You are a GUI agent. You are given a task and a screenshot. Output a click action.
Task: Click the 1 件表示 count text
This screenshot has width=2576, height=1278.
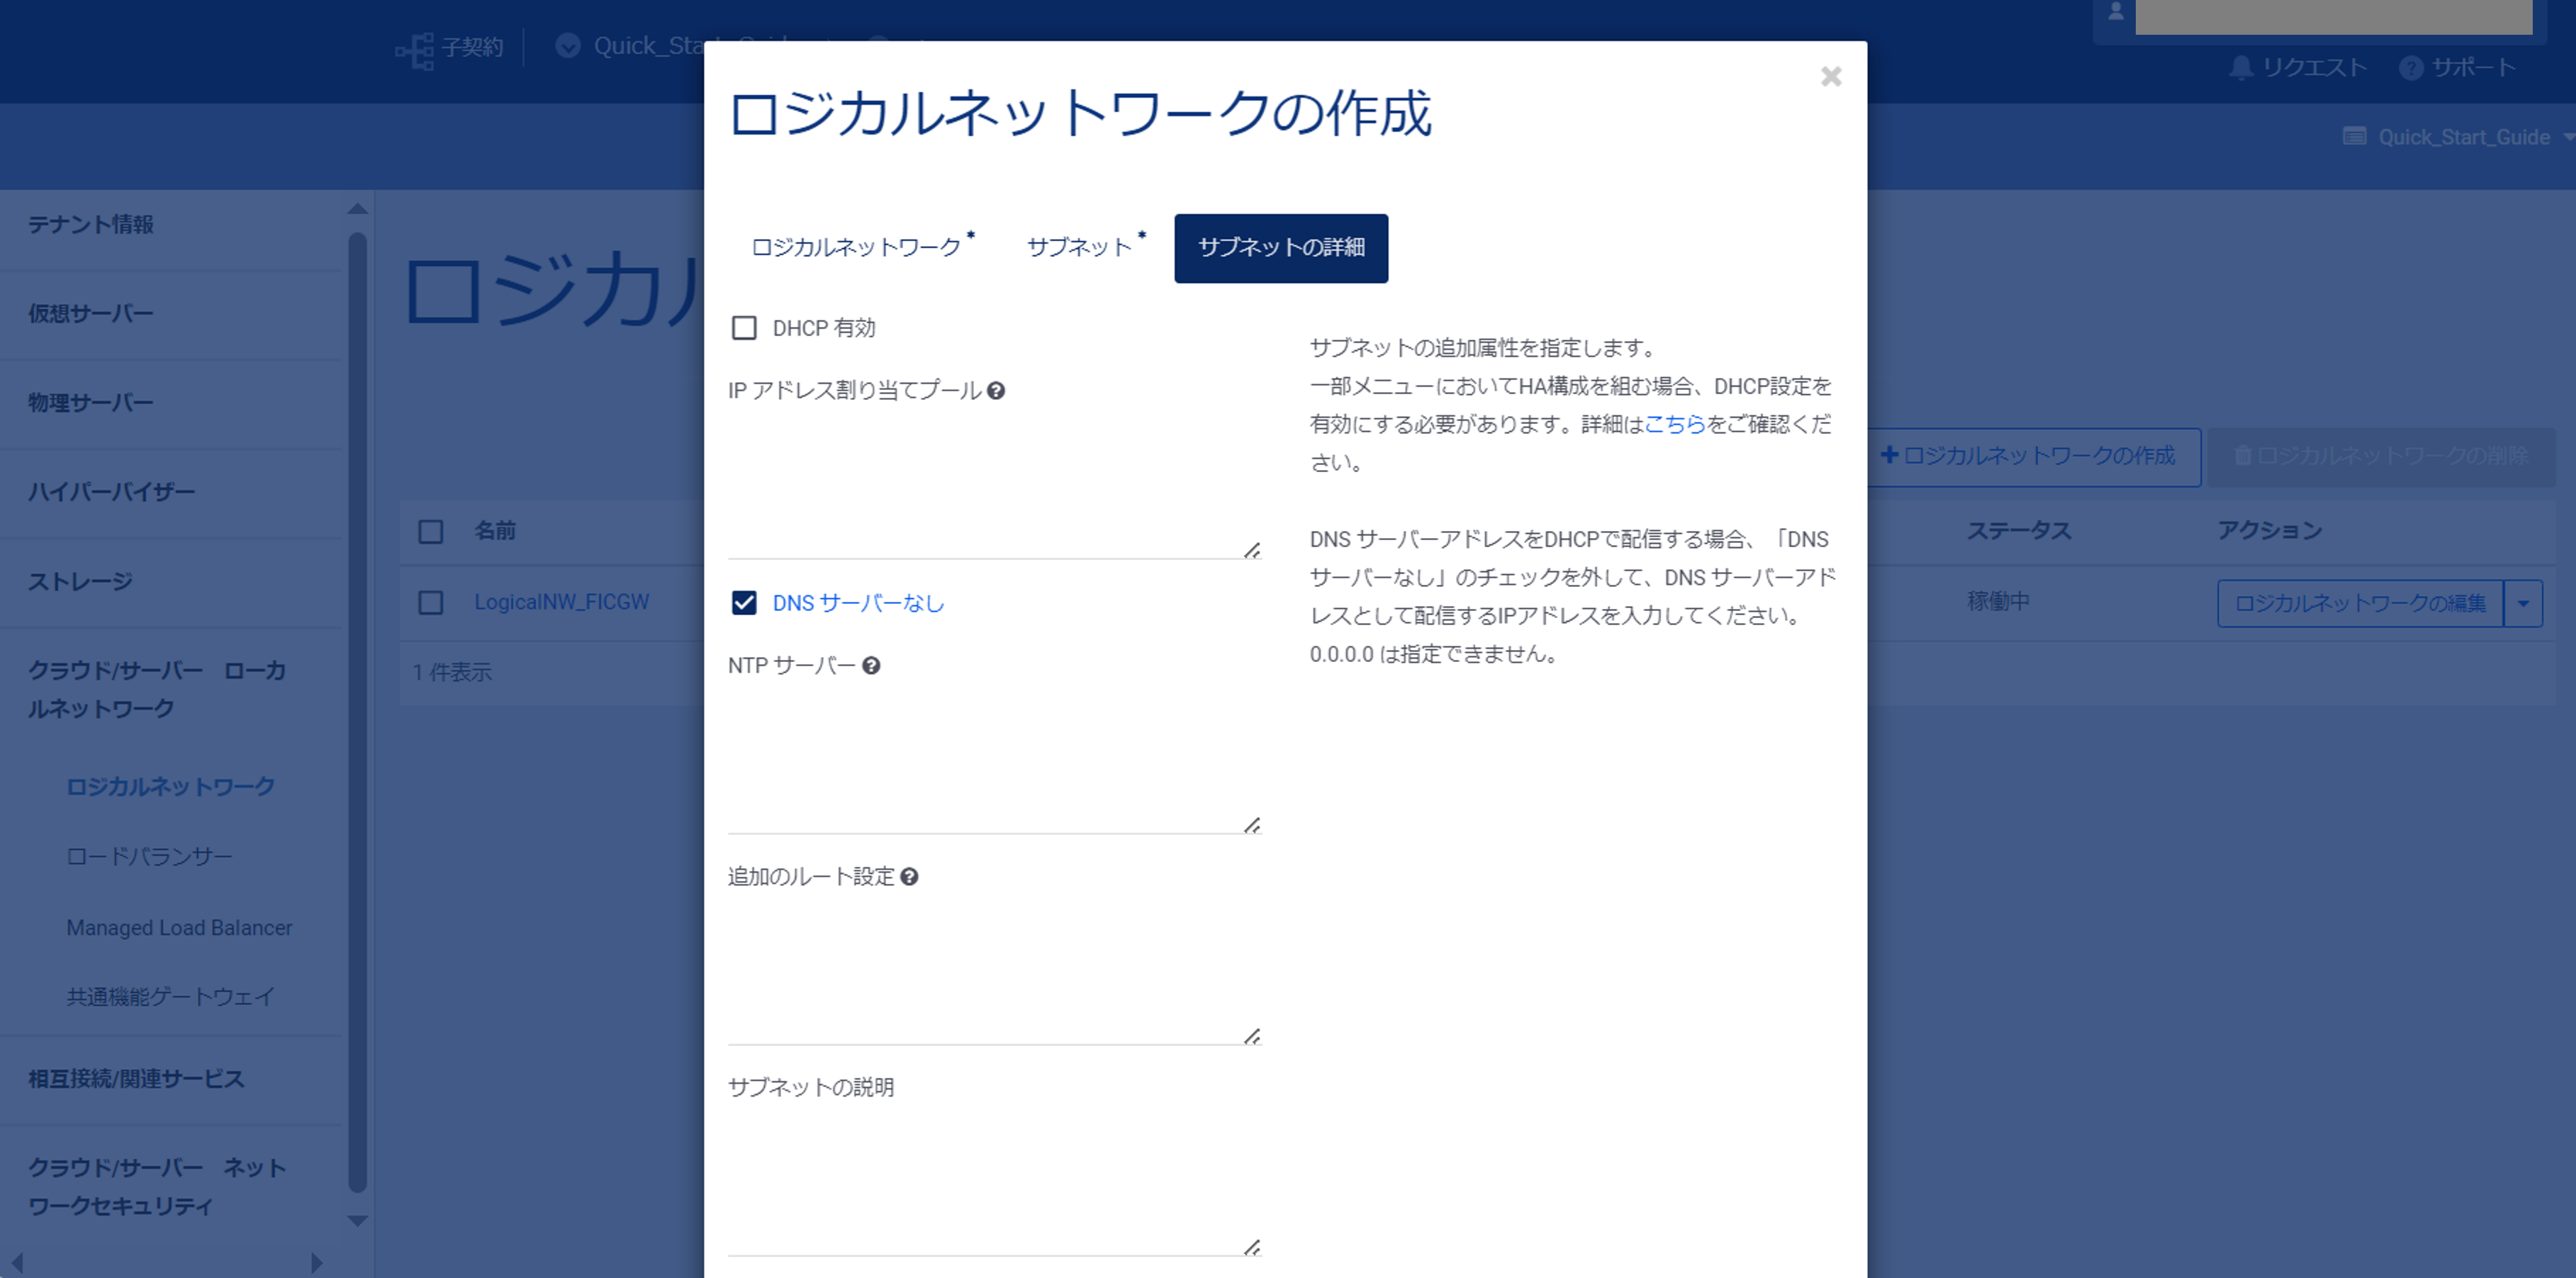coord(452,672)
